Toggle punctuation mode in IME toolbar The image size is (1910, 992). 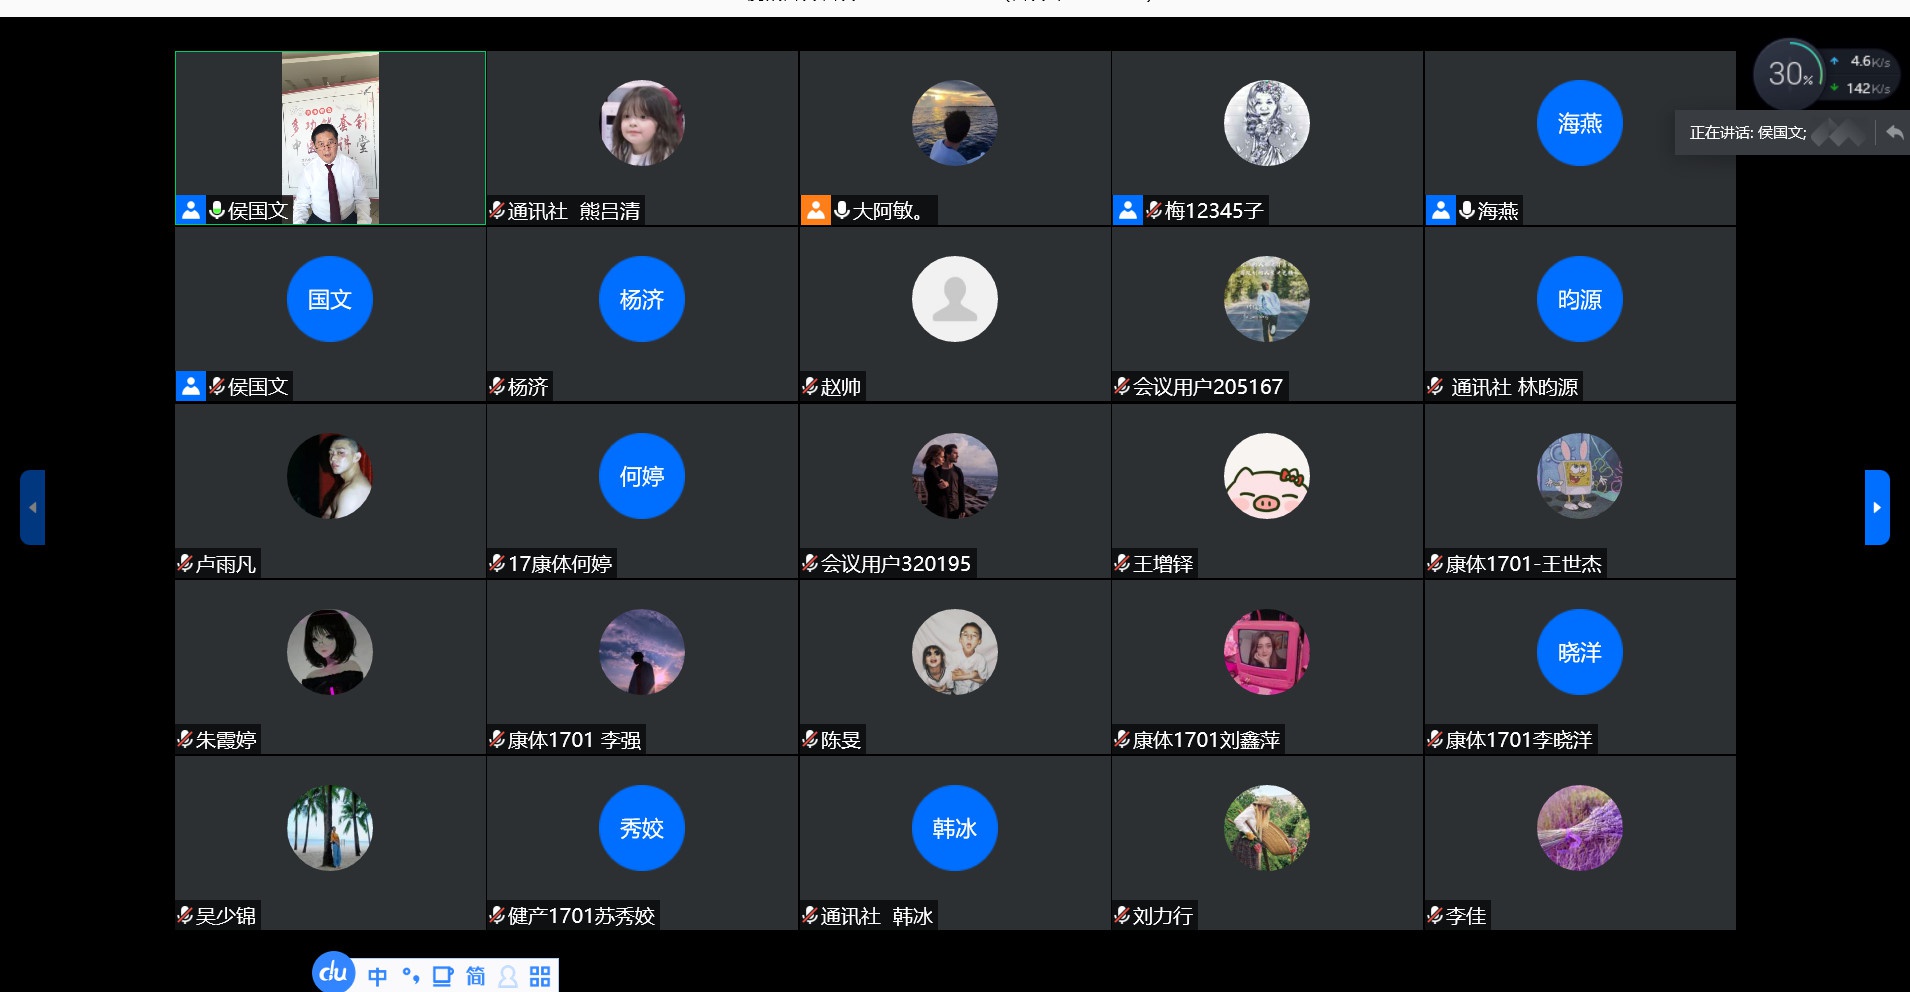410,976
